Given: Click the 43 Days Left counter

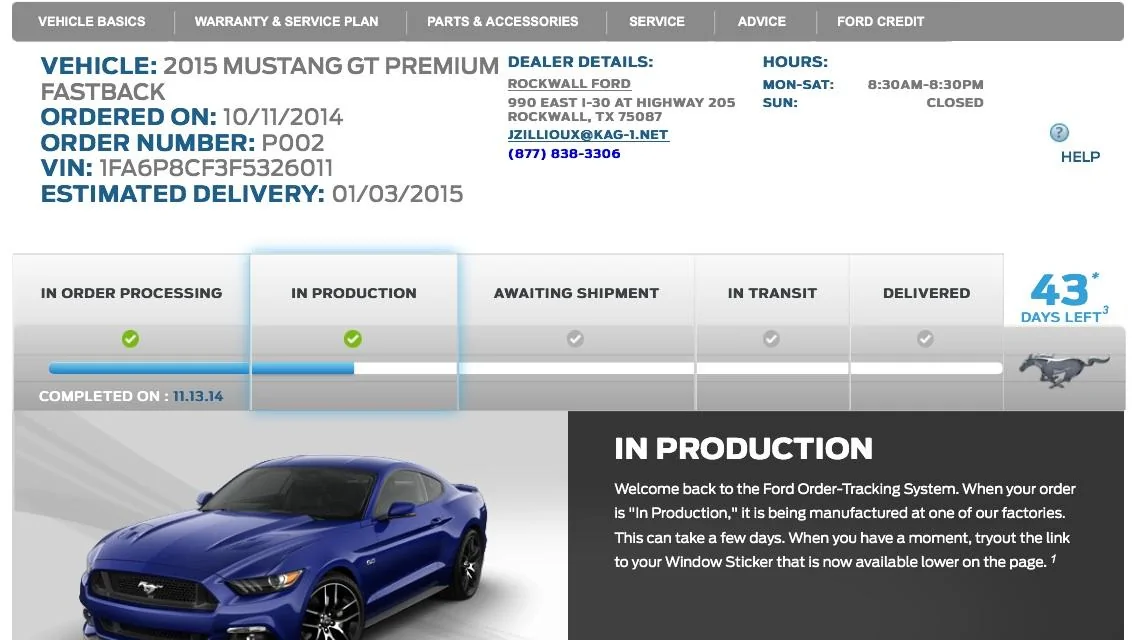Looking at the screenshot, I should tap(1064, 298).
